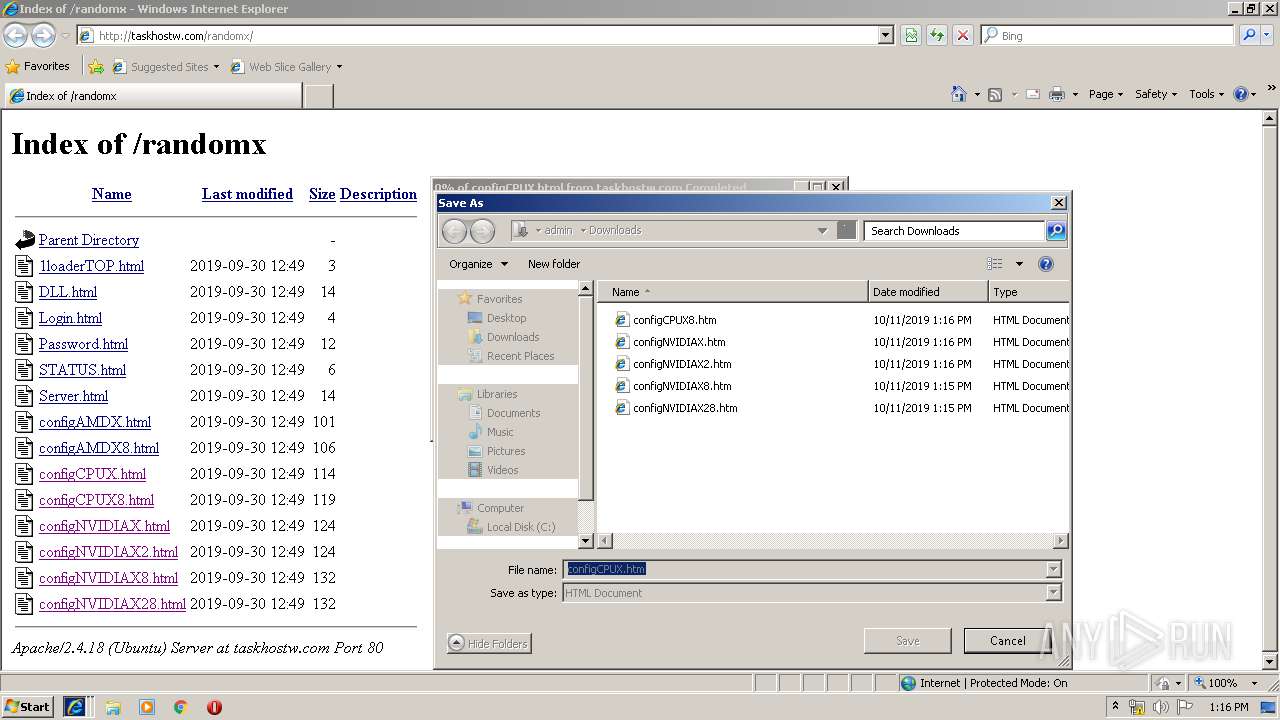Click the Cancel button in Save As
The image size is (1280, 720).
(1008, 641)
